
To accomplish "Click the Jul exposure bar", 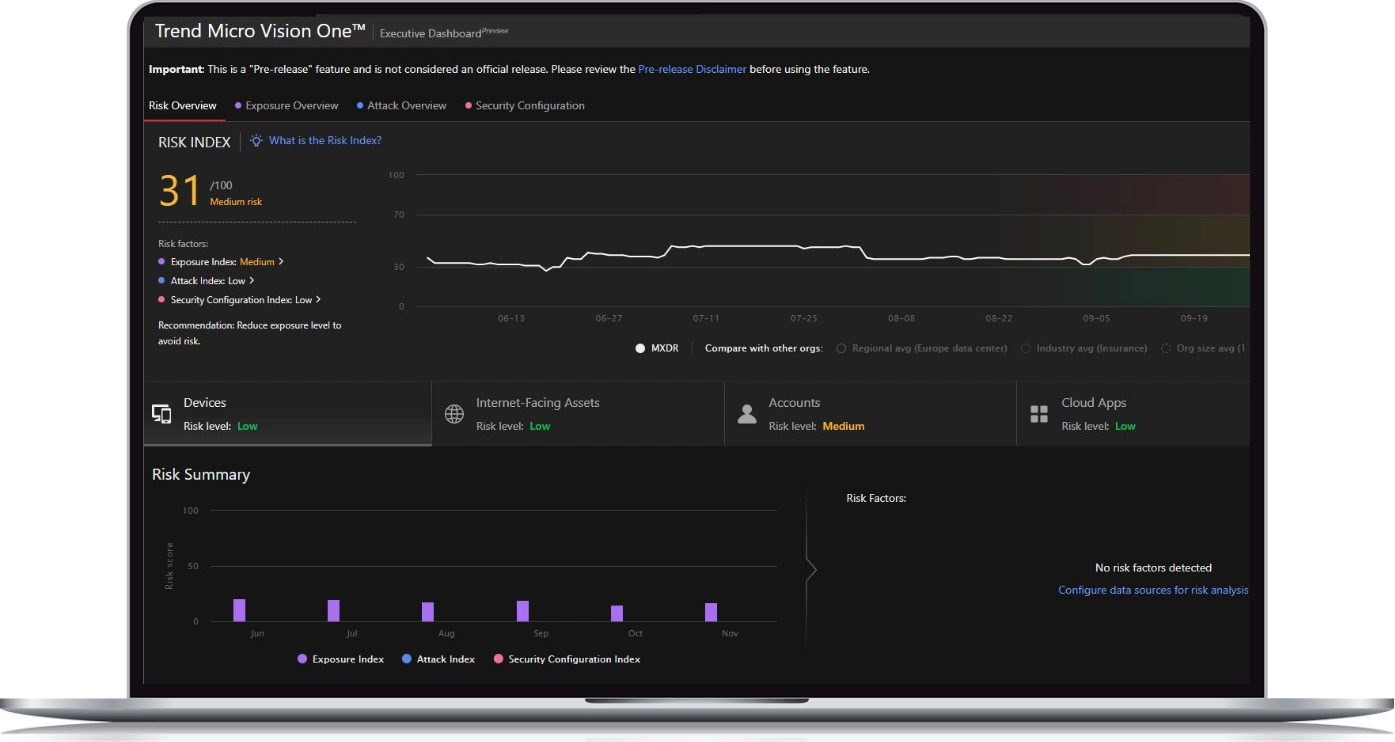I will point(334,611).
